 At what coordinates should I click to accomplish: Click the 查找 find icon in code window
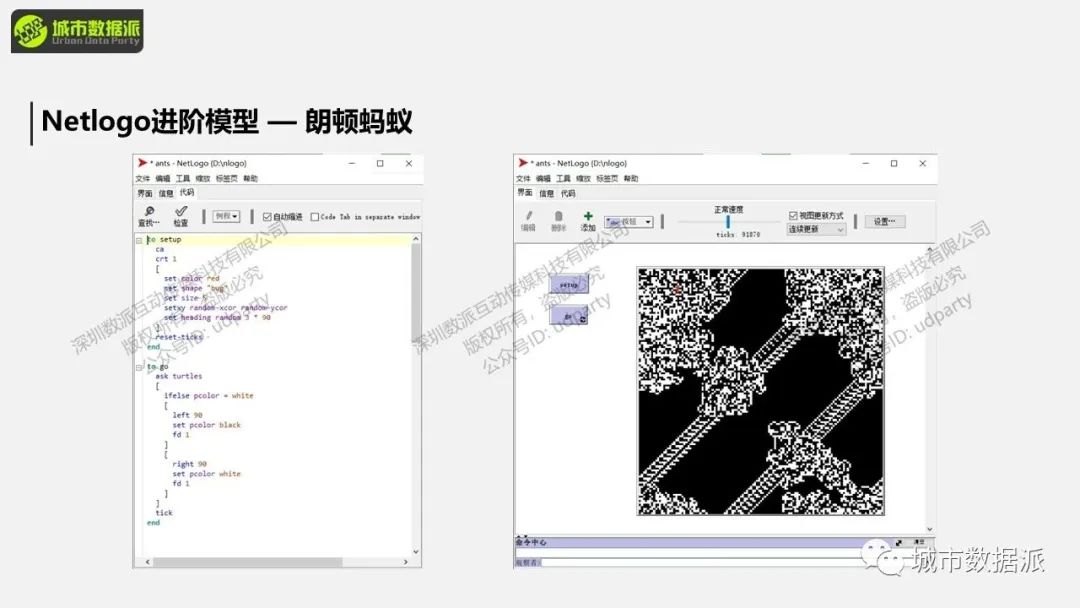(149, 211)
